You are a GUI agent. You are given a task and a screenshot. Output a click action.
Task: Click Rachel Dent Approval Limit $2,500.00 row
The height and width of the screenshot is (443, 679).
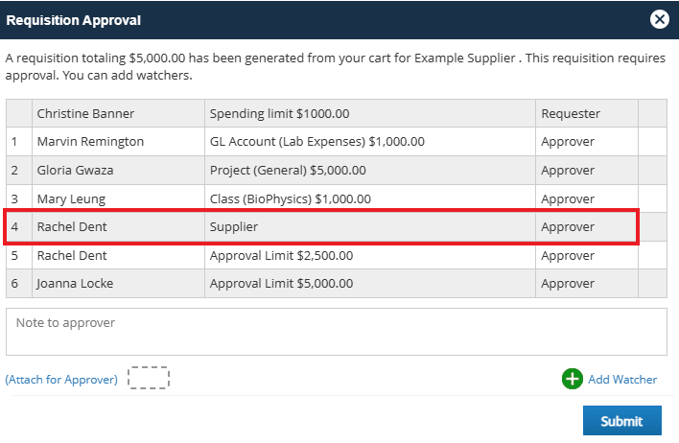336,255
